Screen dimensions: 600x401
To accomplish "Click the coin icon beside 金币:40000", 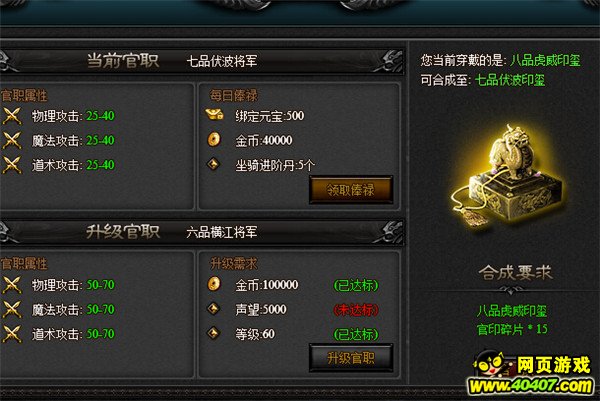I will [x=214, y=139].
